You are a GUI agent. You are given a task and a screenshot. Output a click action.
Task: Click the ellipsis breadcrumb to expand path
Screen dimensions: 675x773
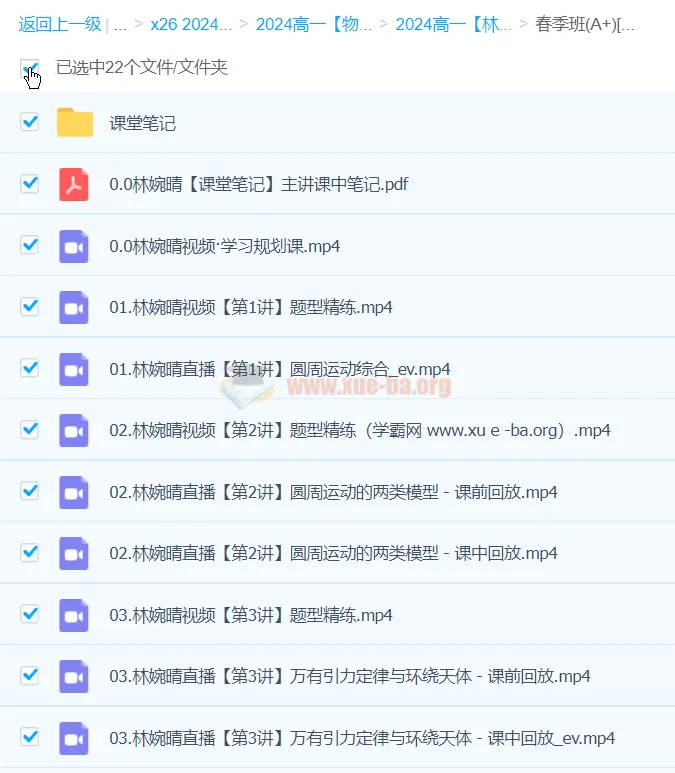(120, 24)
